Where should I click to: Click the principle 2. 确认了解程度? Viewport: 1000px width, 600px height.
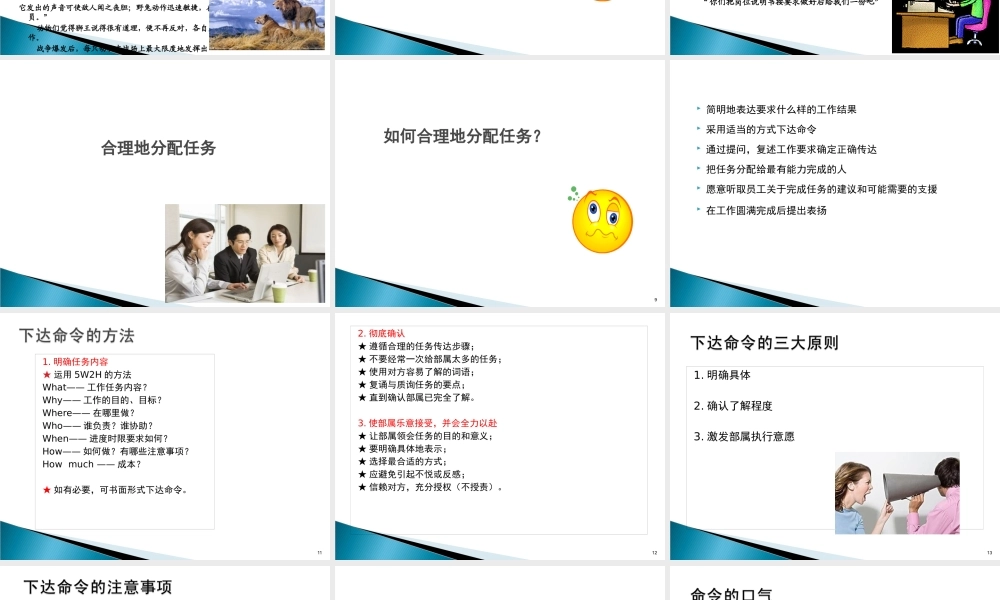click(x=733, y=406)
